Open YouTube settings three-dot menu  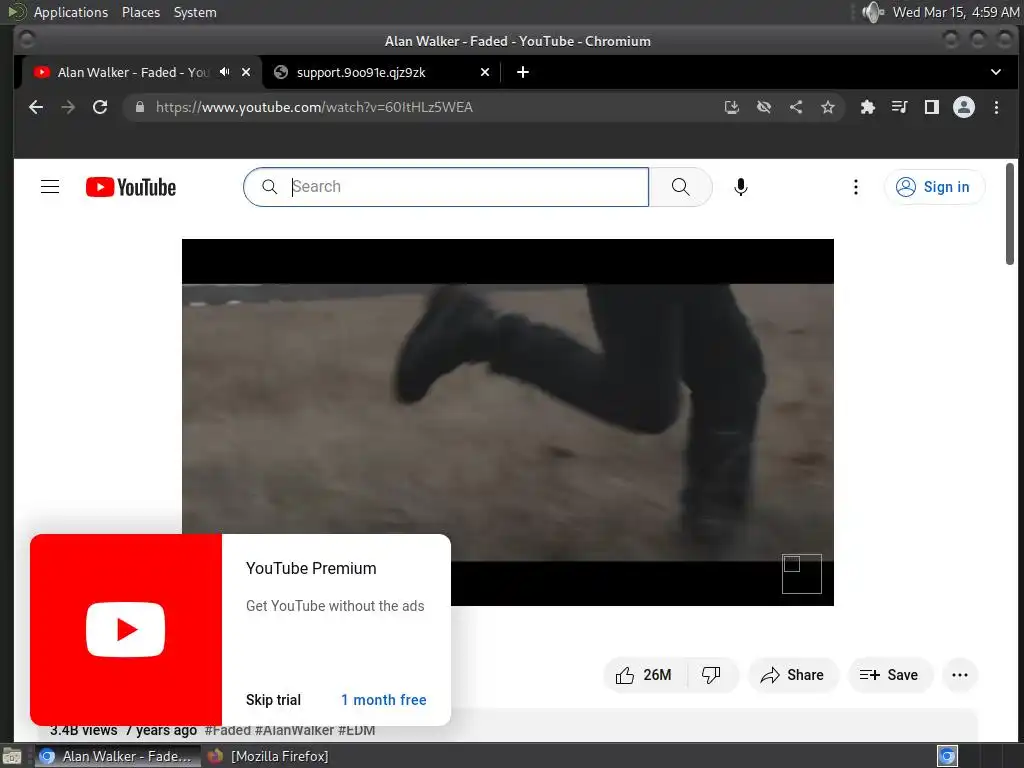click(856, 187)
